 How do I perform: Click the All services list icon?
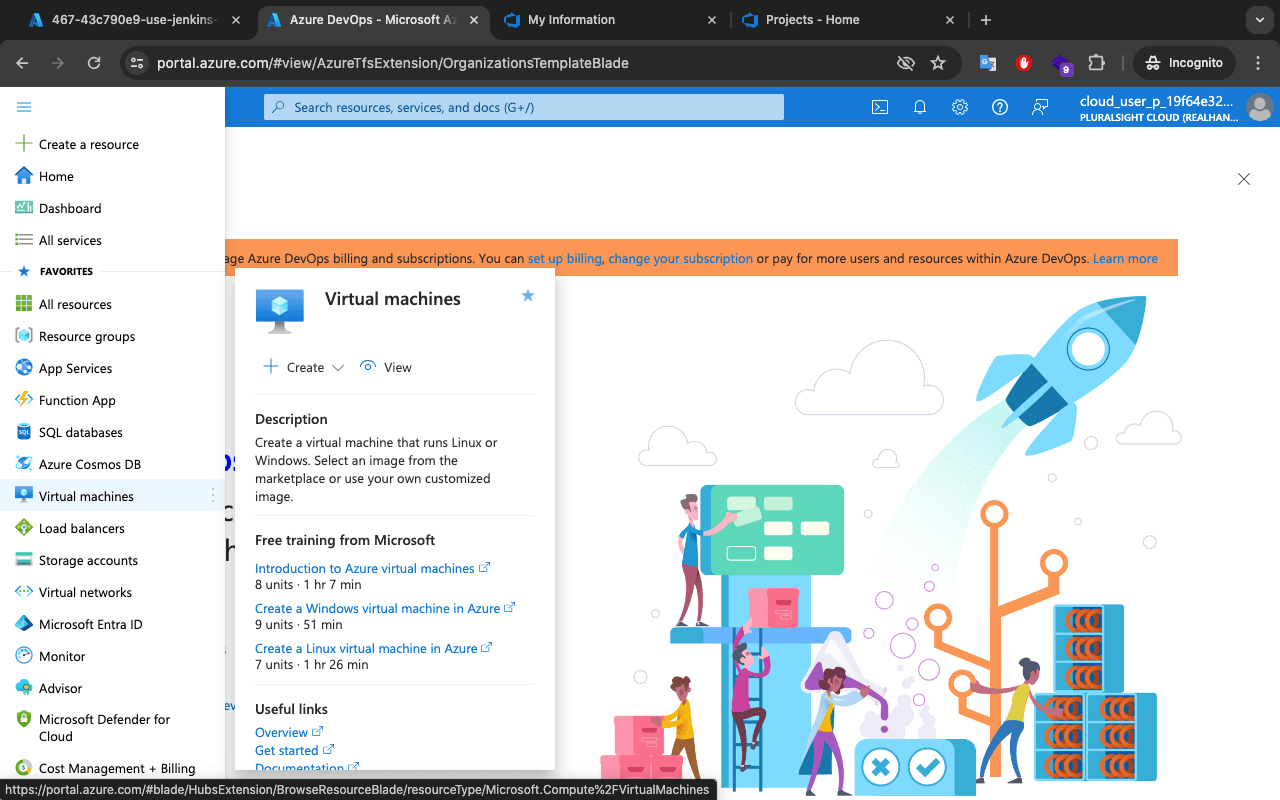24,240
